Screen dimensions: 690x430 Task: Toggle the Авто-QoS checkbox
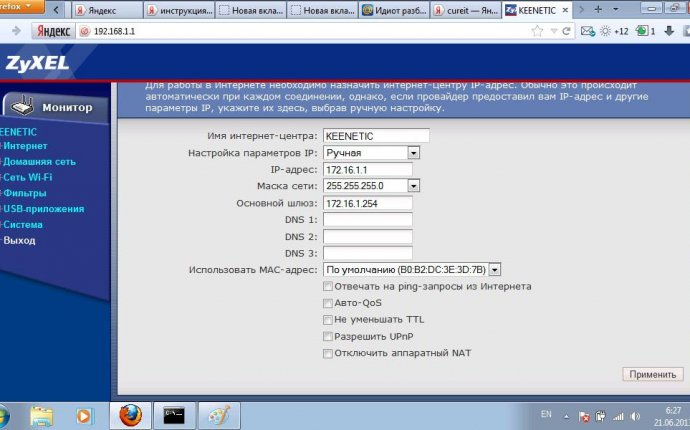tap(328, 303)
